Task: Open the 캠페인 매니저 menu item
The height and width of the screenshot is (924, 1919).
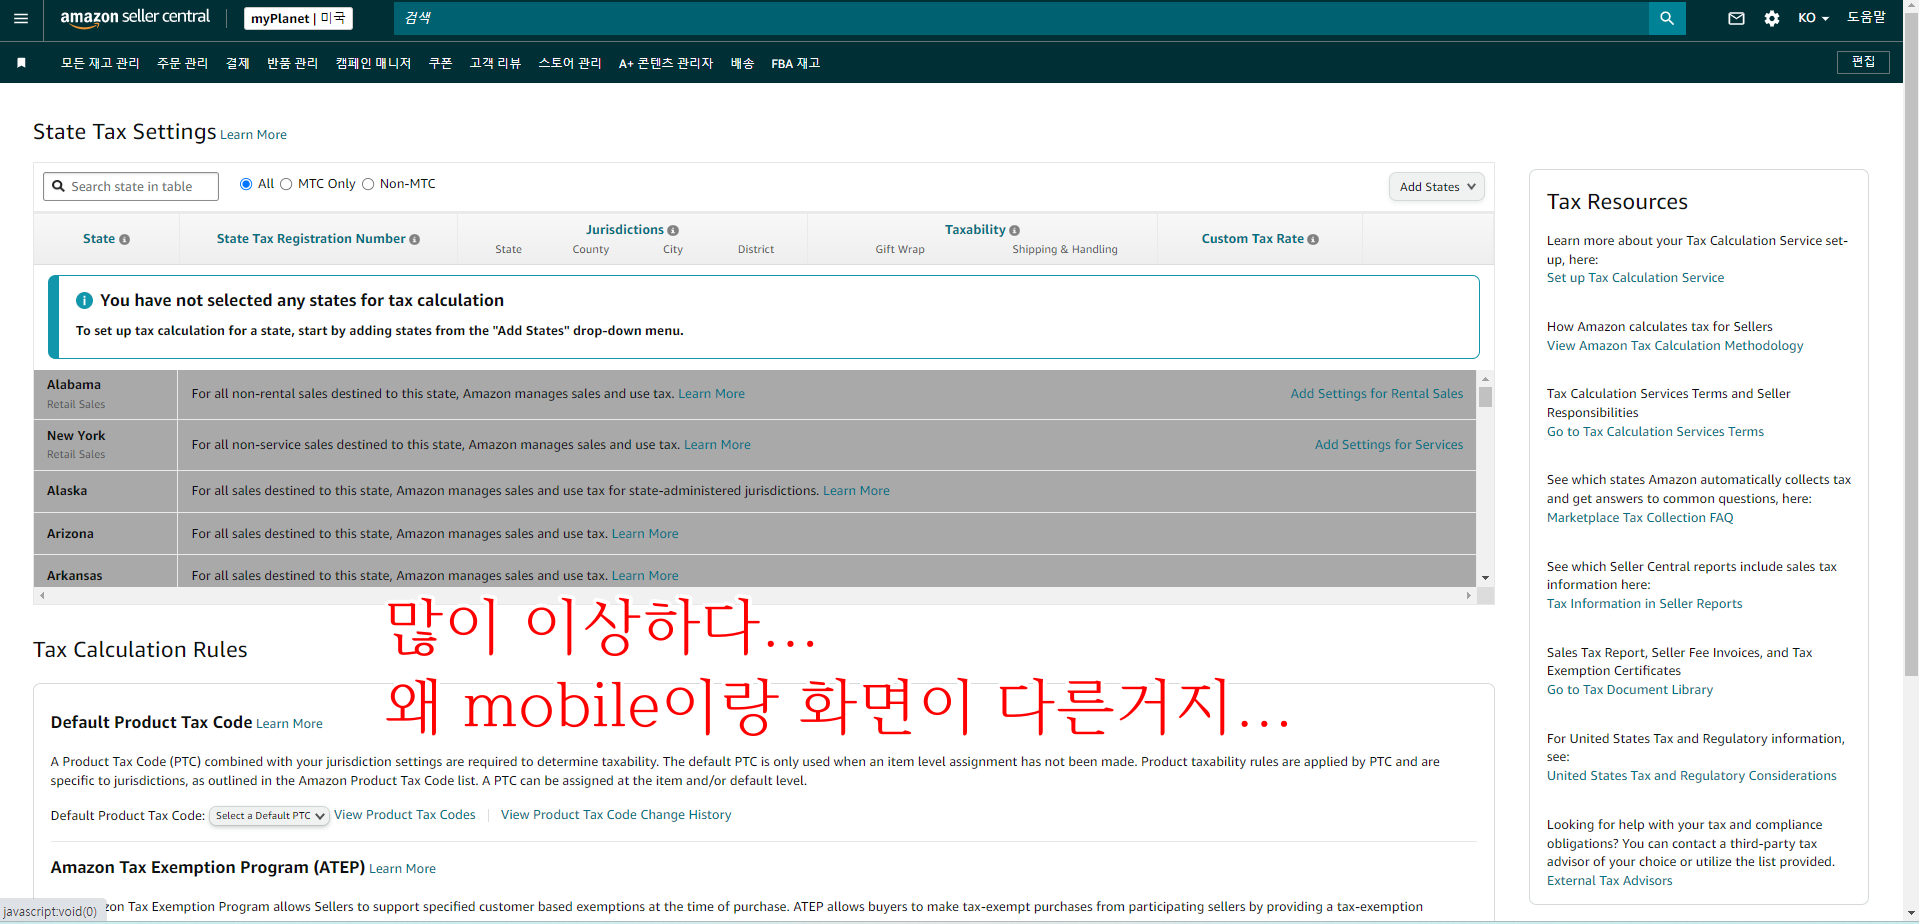Action: pos(373,63)
